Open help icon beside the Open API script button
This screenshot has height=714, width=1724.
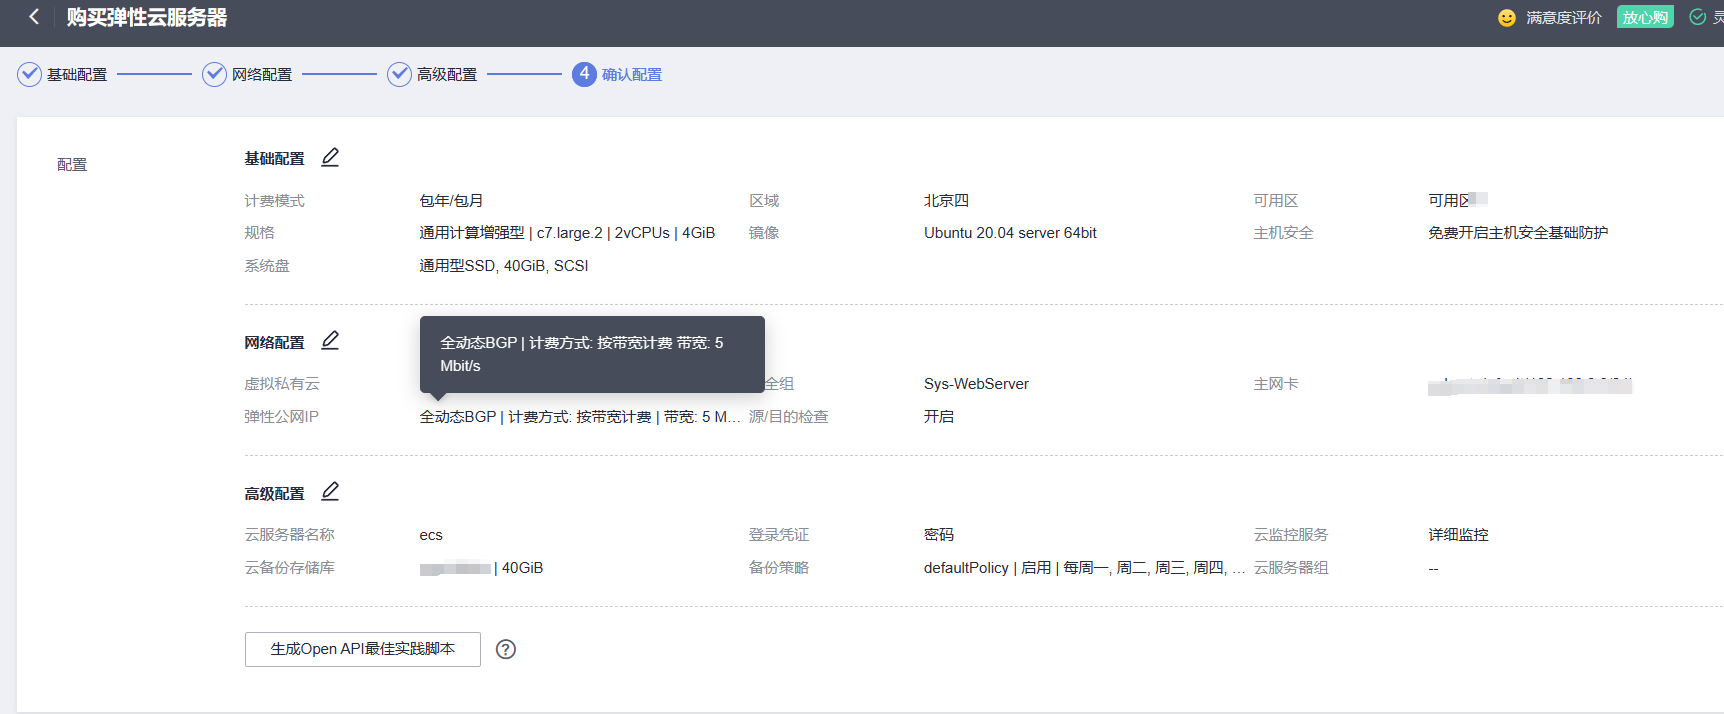[506, 649]
